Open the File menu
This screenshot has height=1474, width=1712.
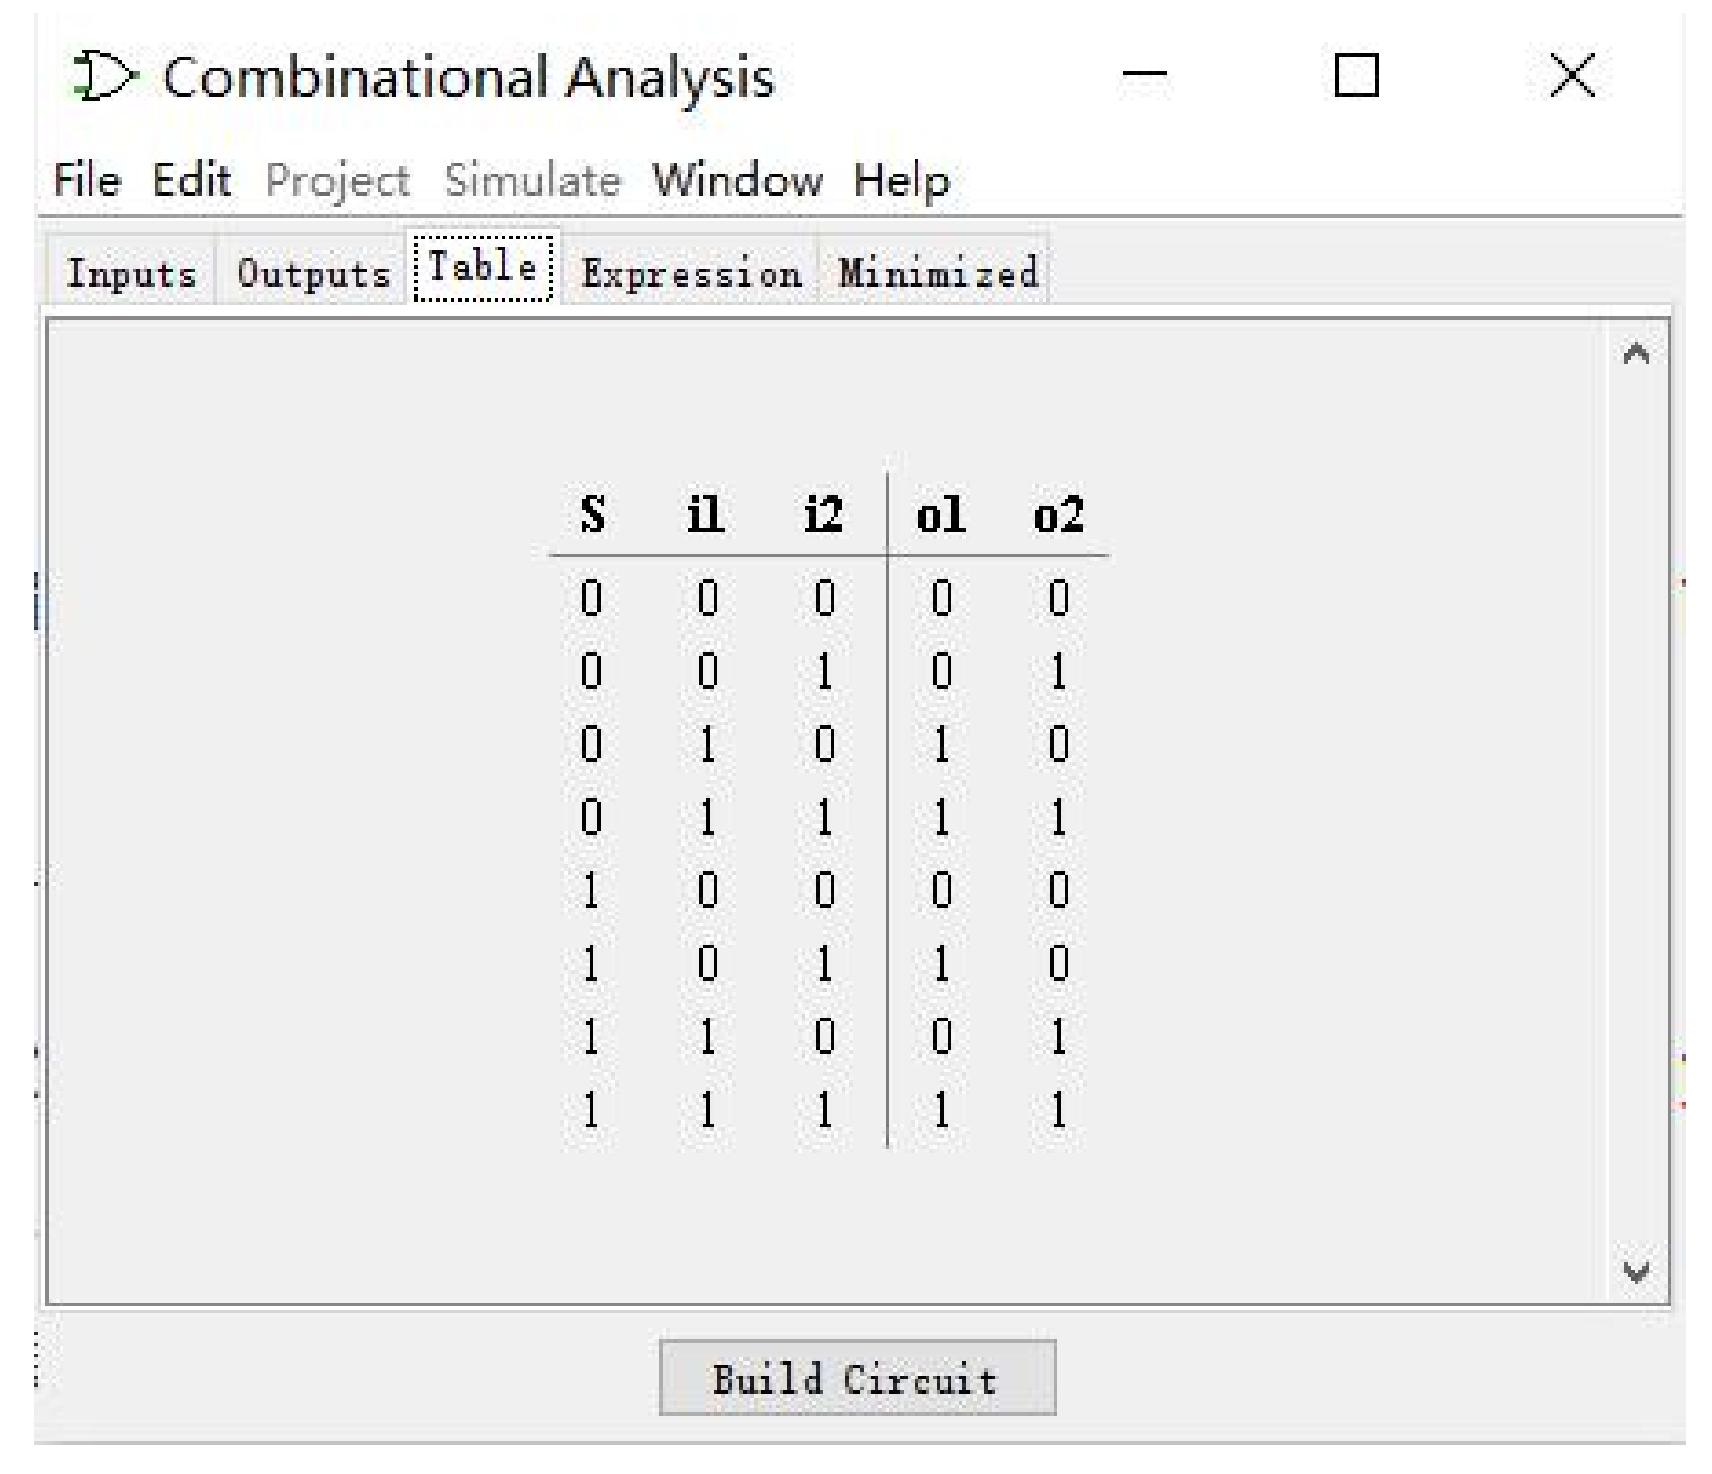[x=87, y=181]
